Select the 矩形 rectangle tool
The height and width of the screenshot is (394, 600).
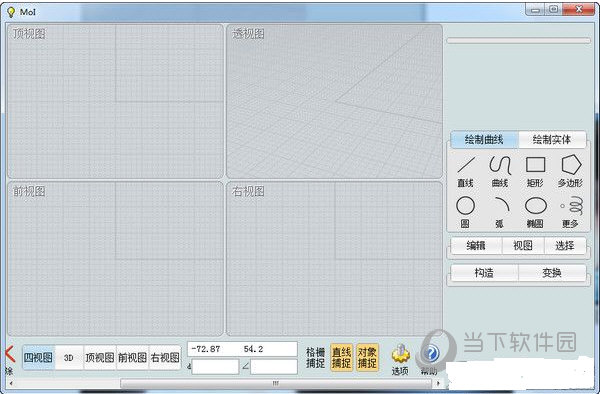pyautogui.click(x=535, y=171)
